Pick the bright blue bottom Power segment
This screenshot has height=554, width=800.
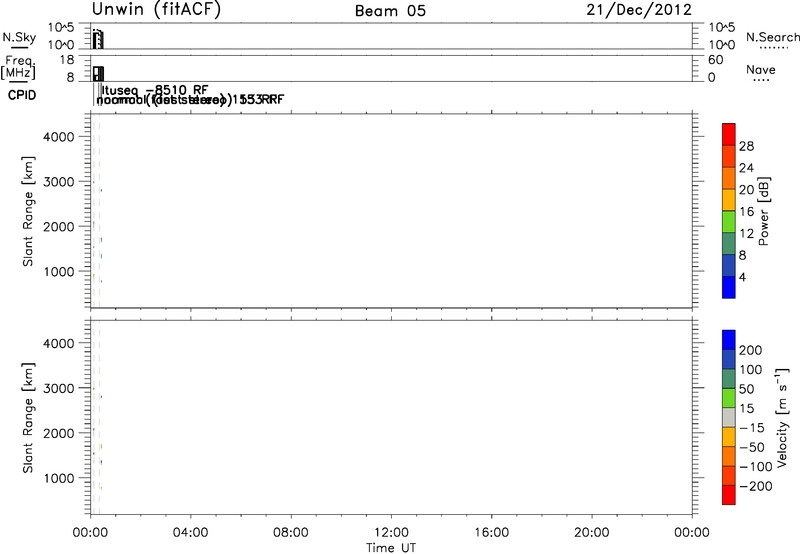729,287
